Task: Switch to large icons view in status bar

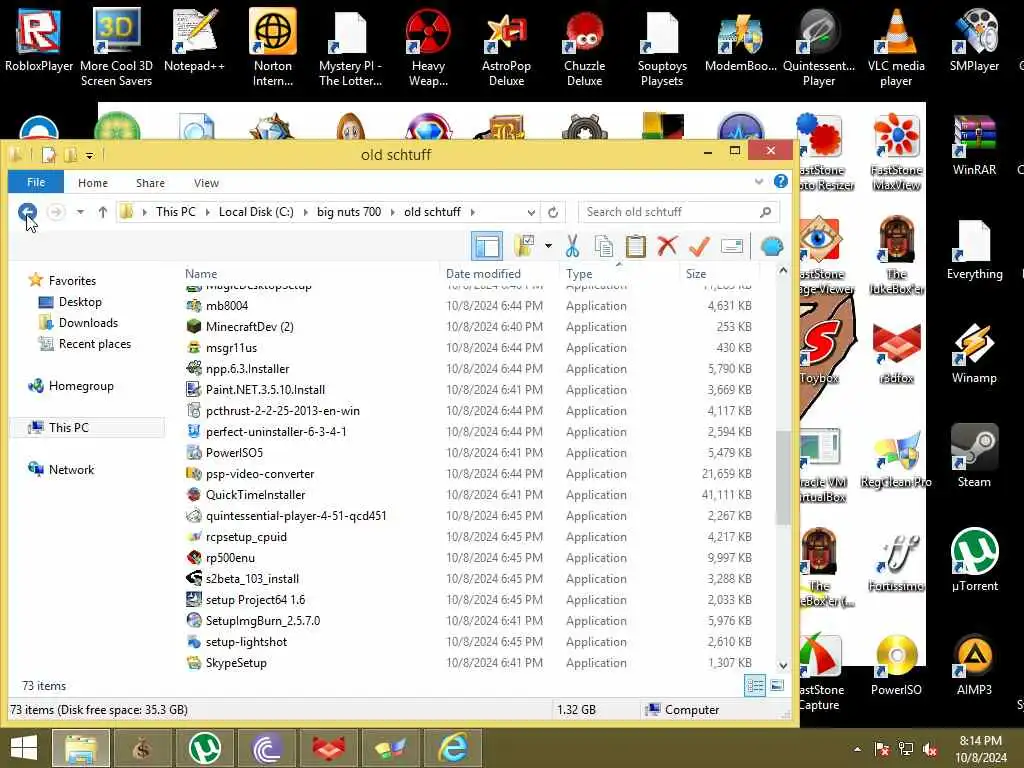Action: pos(776,686)
